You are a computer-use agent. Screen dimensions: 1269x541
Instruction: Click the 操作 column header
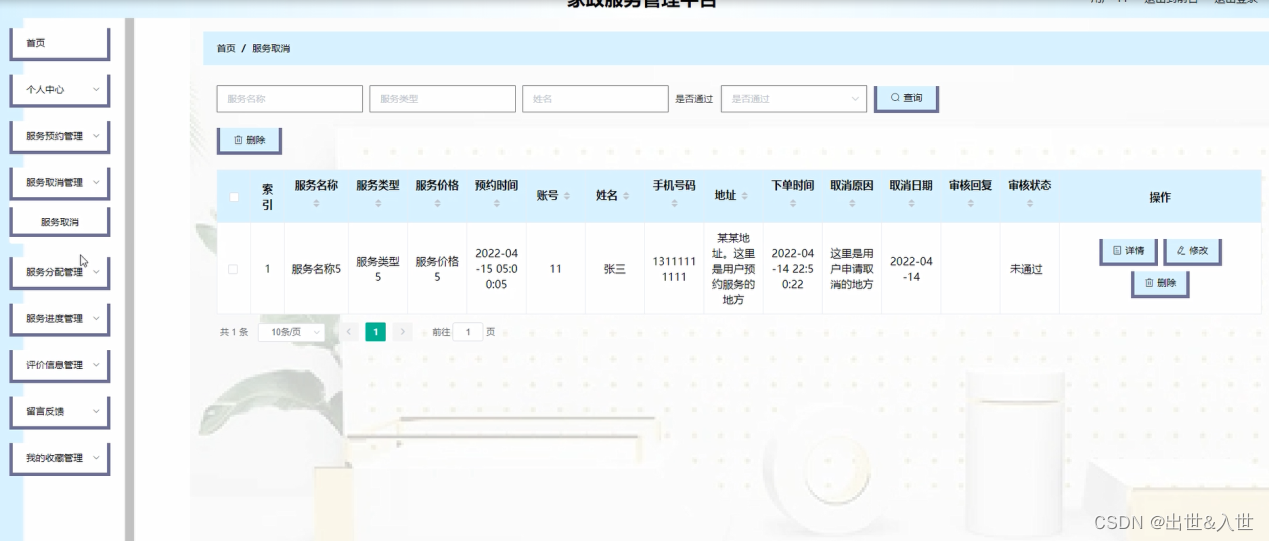[1160, 197]
